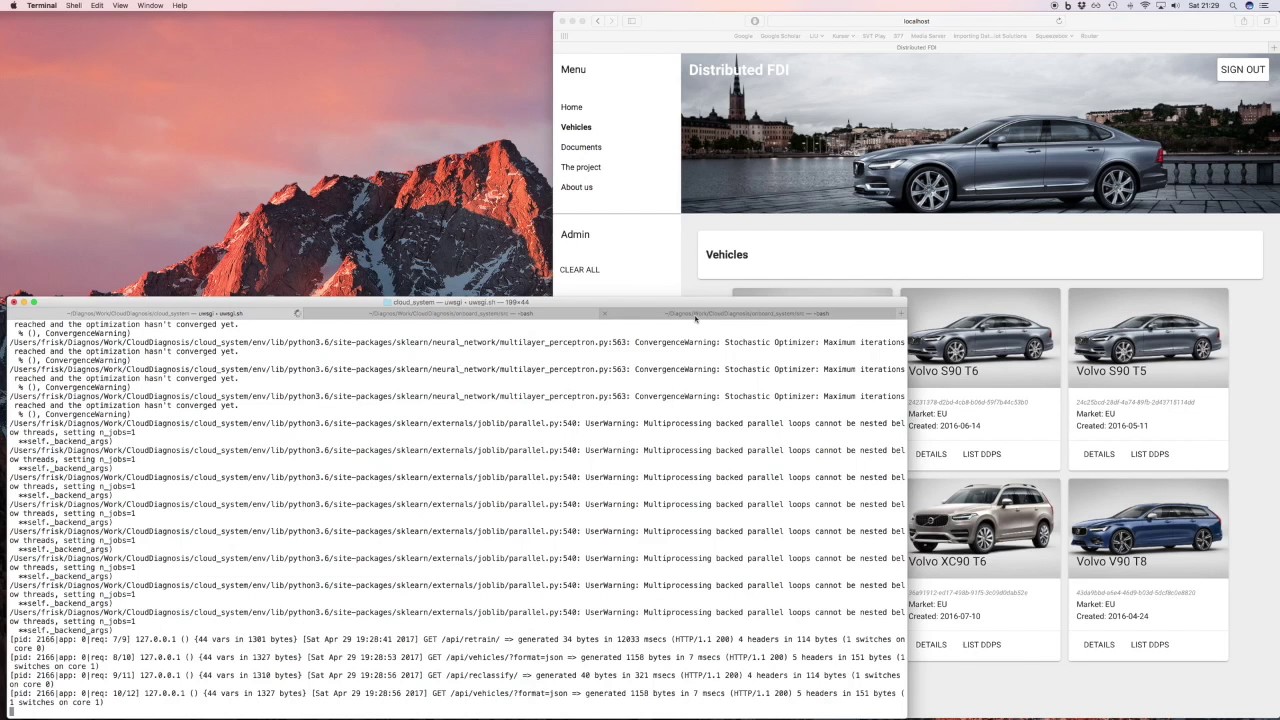Click the Volvo V90 T8 car thumbnail
Screen dimensions: 1280x720
pos(1148,528)
